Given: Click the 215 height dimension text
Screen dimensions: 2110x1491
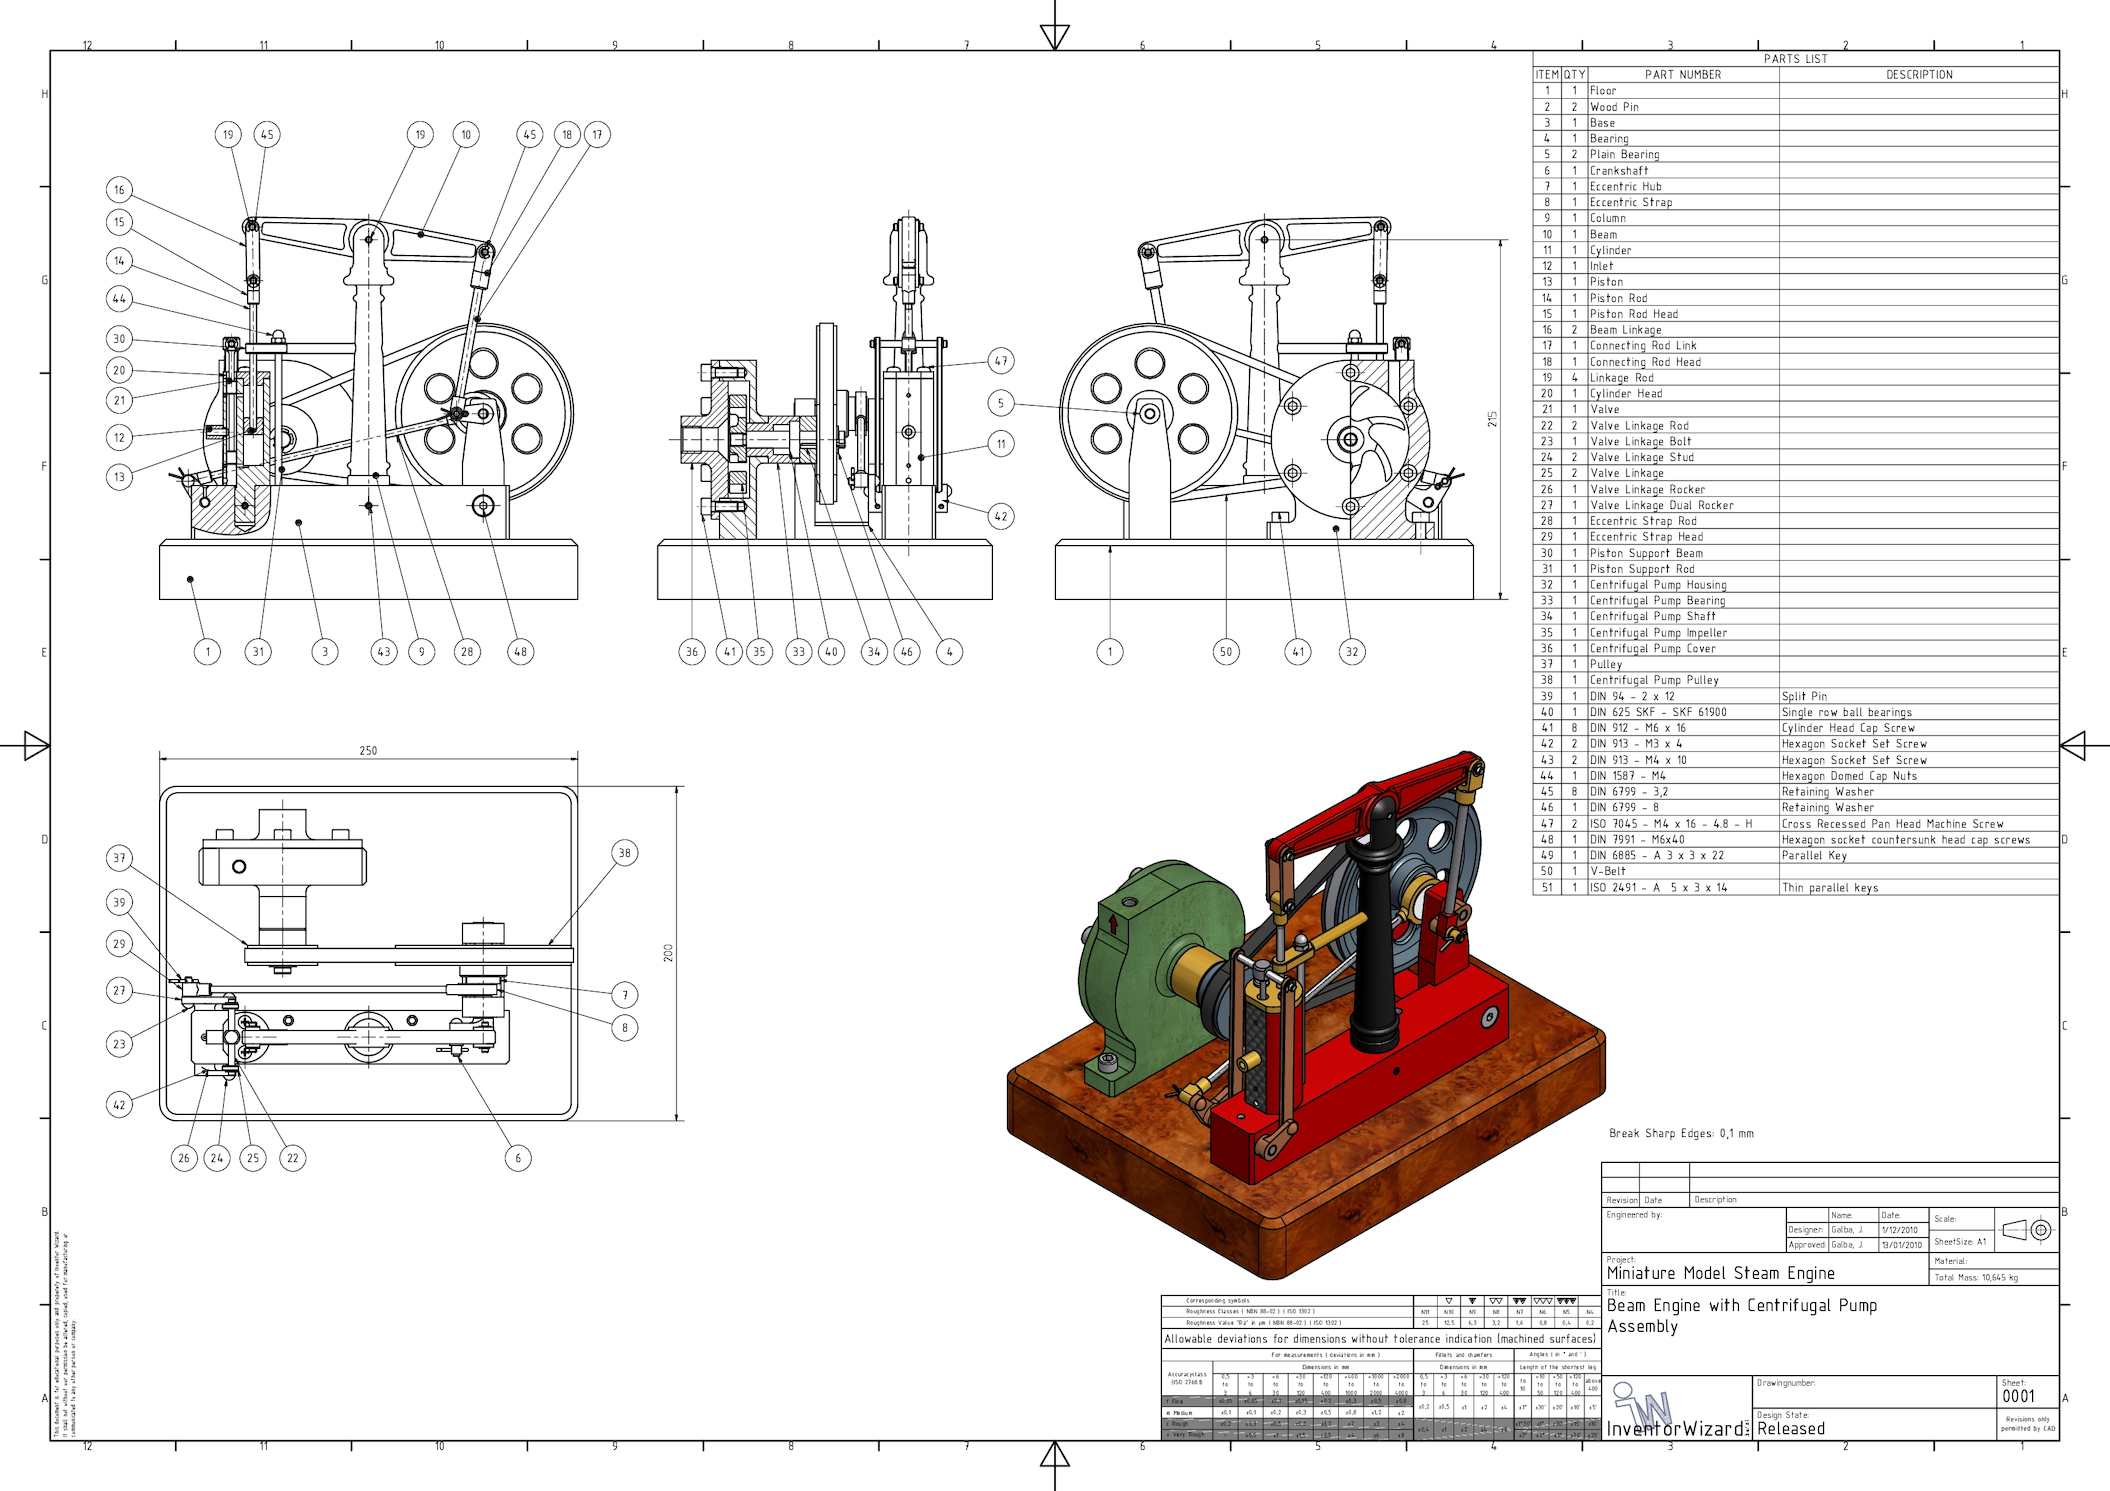Looking at the screenshot, I should click(1492, 418).
